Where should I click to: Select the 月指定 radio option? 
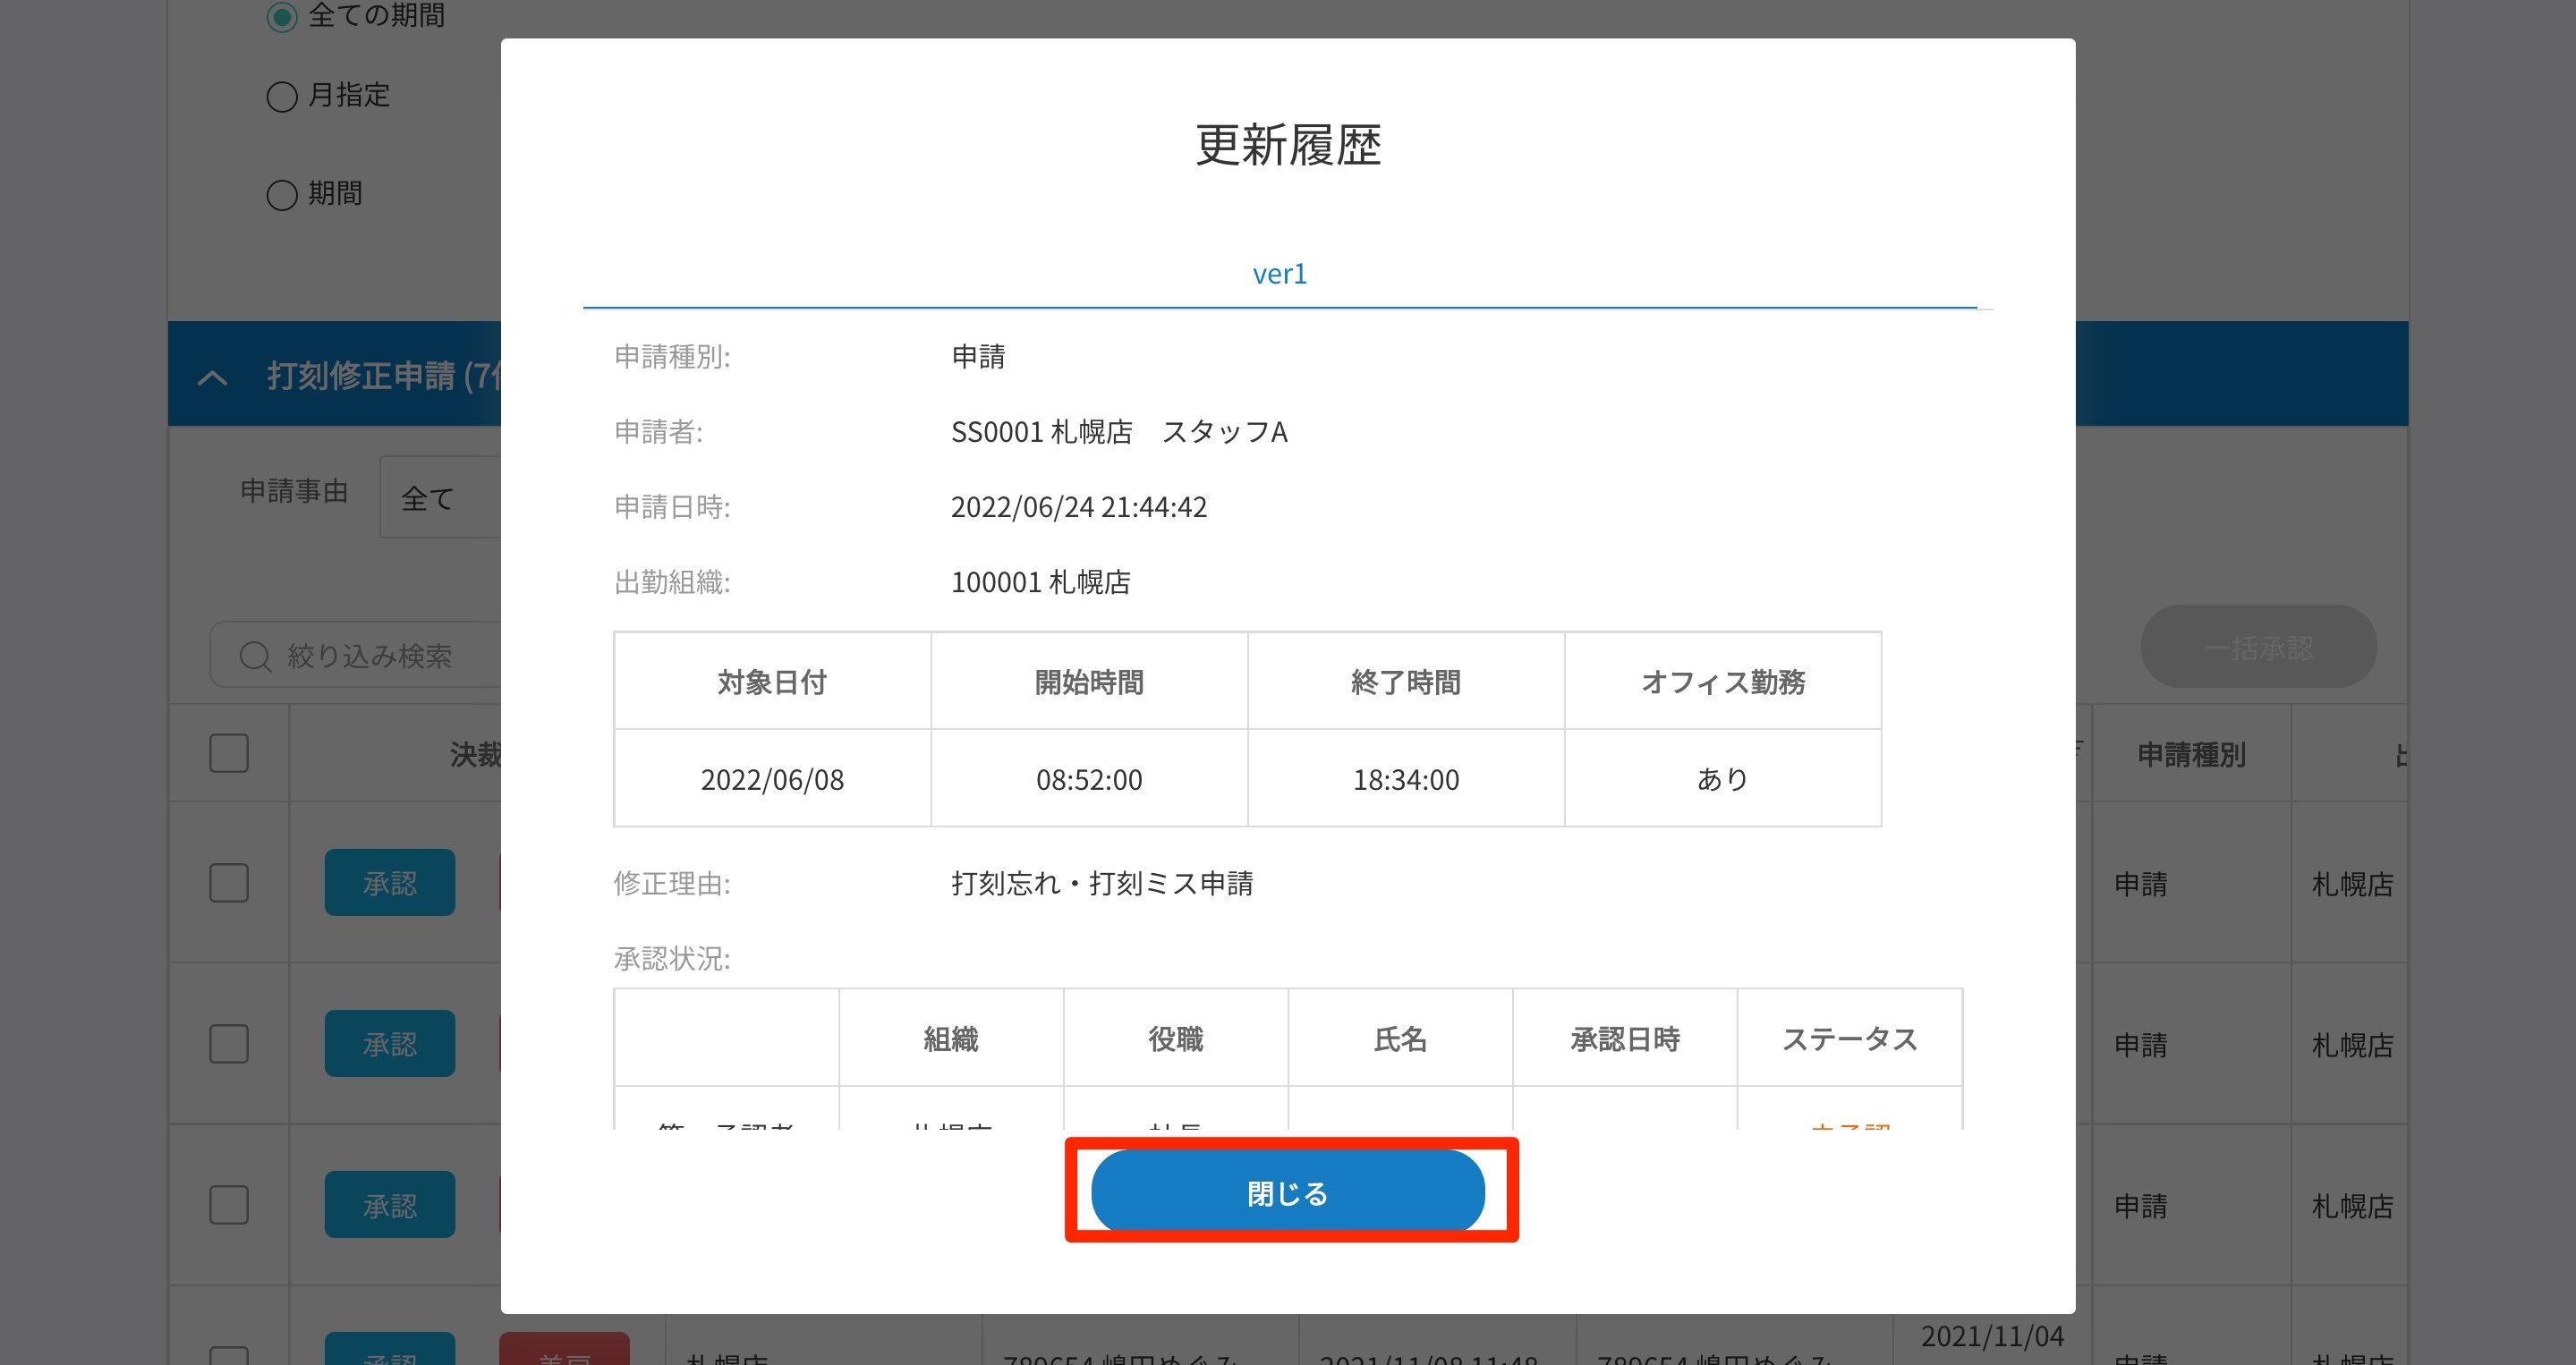[282, 96]
